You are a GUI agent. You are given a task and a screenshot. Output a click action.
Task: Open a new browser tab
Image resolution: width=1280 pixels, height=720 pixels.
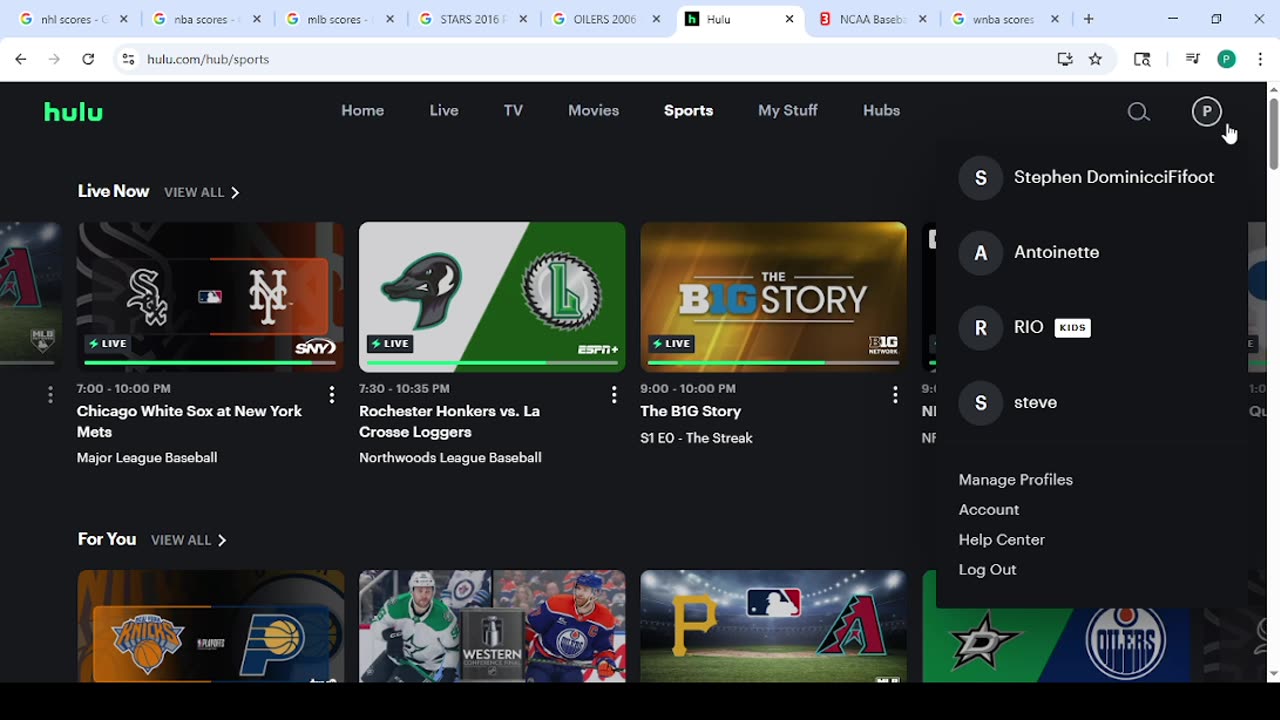[1088, 19]
